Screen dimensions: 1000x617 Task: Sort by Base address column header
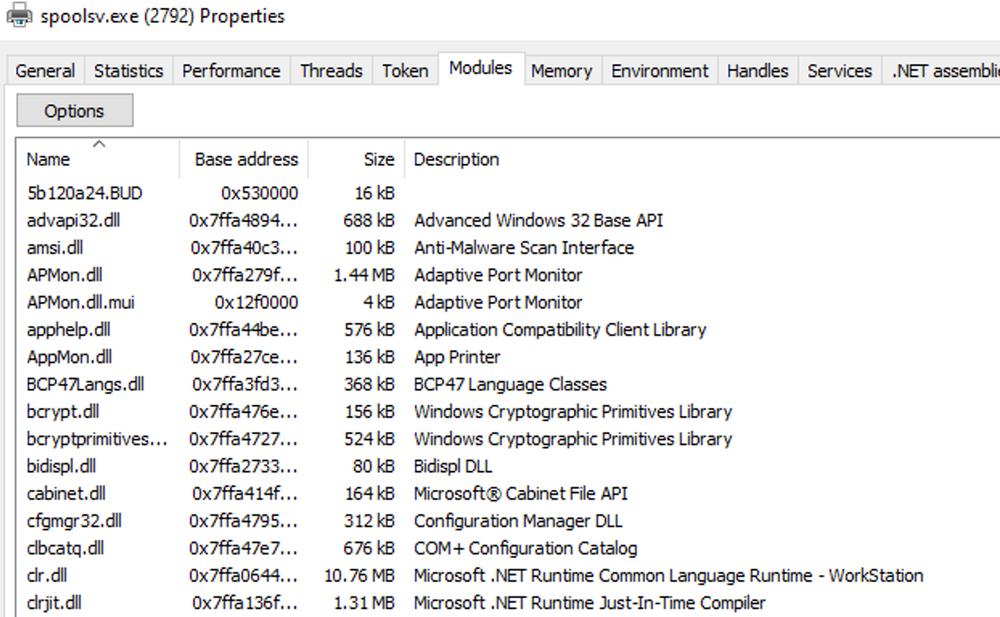[x=246, y=160]
